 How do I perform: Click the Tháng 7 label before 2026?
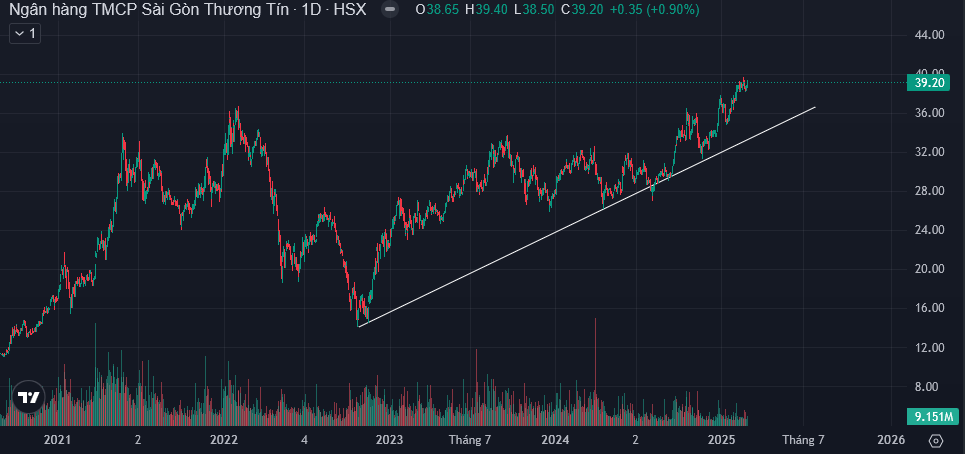pyautogui.click(x=803, y=440)
